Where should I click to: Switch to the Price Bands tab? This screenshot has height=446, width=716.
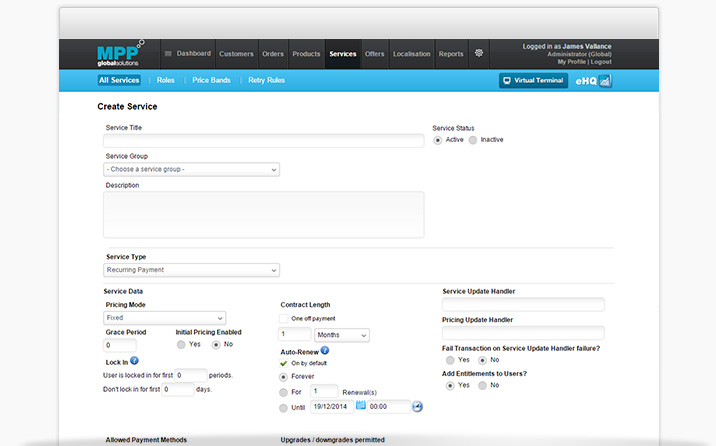tap(211, 80)
